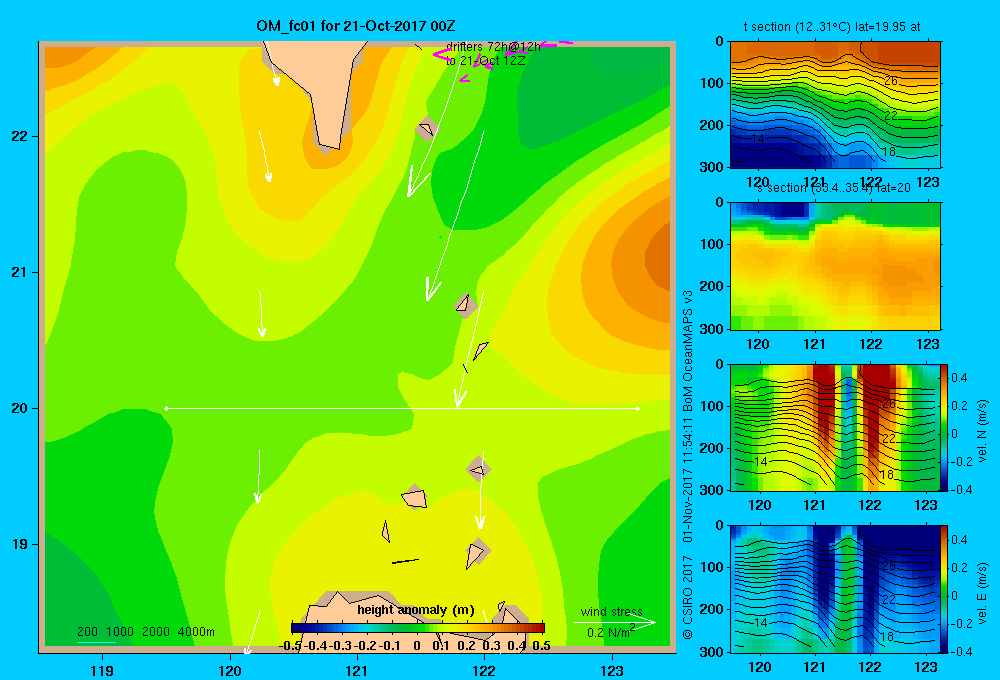Click the 'vel. N (m/s)' axis label
Image resolution: width=1000 pixels, height=680 pixels.
(982, 431)
